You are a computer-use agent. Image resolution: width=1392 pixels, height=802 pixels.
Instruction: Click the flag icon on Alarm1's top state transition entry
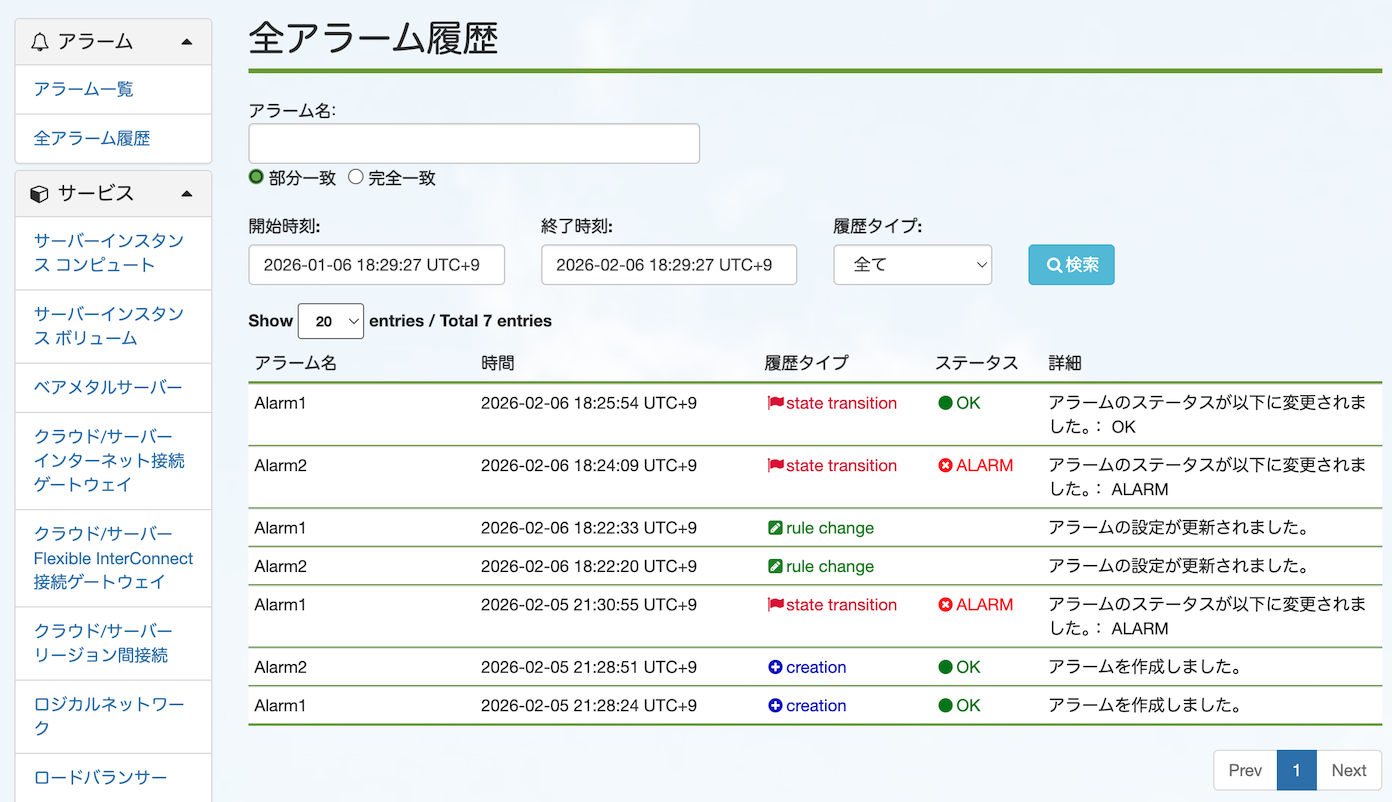(x=775, y=403)
